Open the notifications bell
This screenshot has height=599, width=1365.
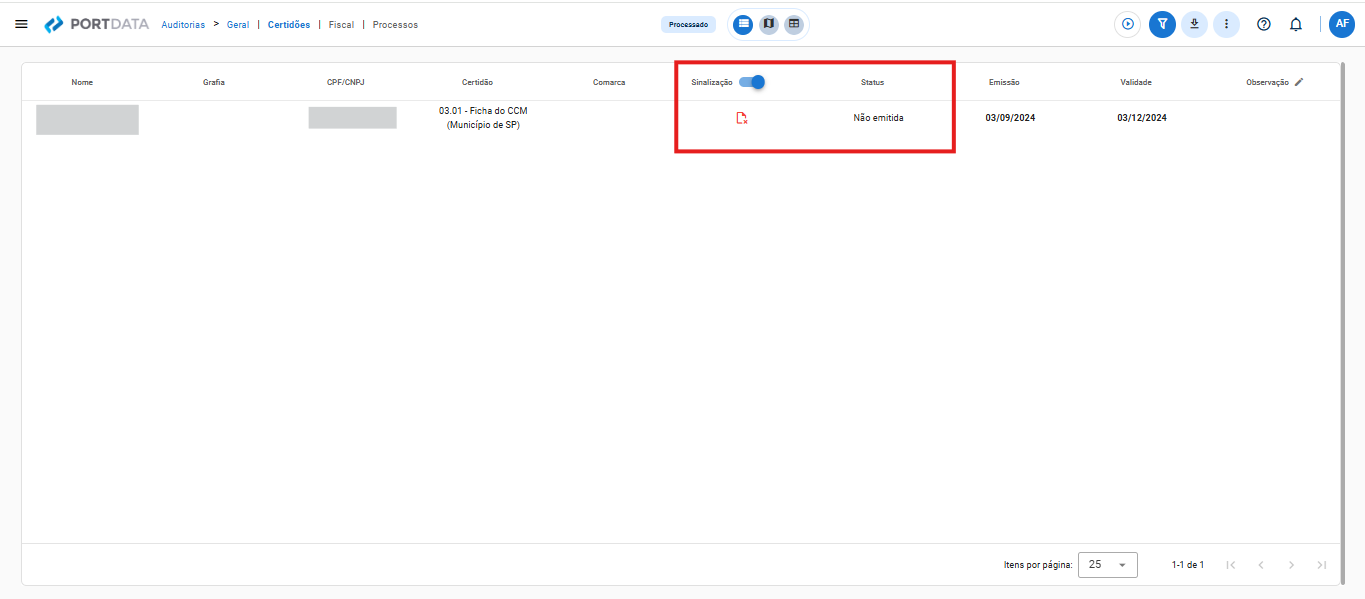pyautogui.click(x=1296, y=24)
